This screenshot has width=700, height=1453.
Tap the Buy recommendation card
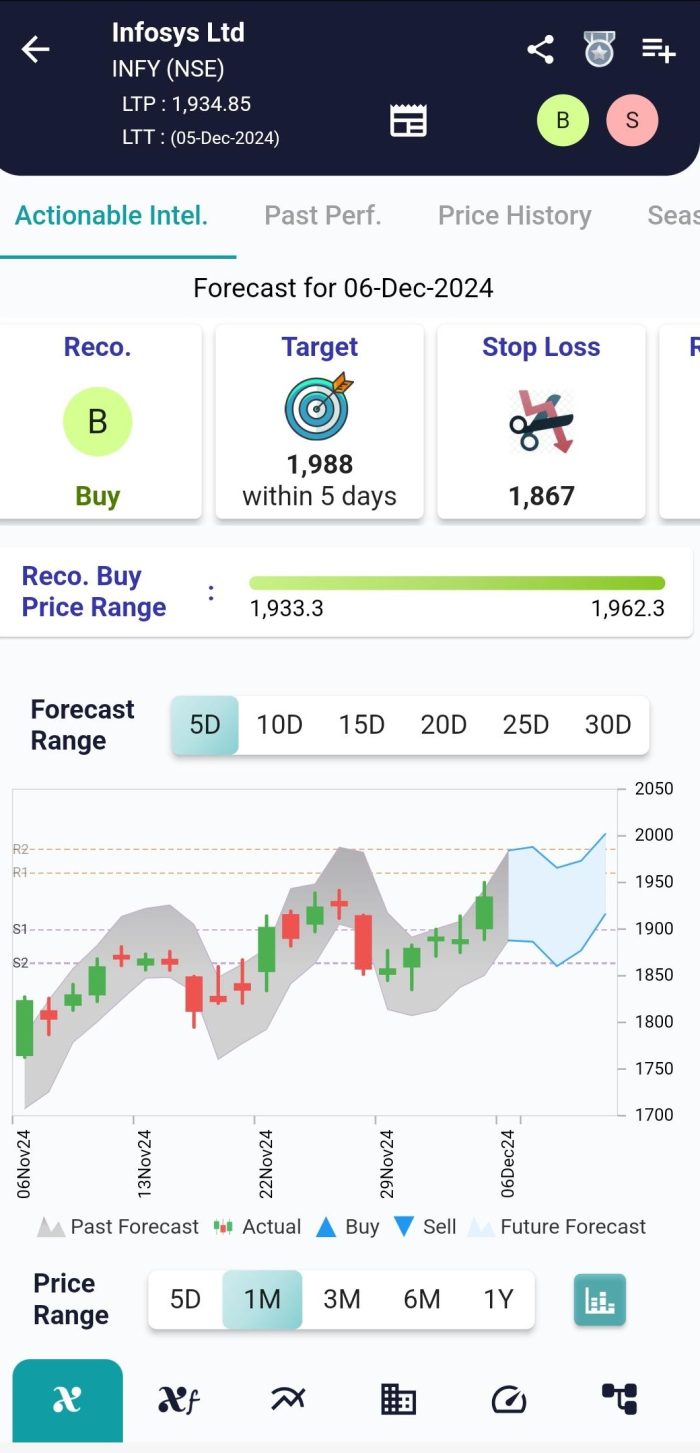(x=98, y=421)
